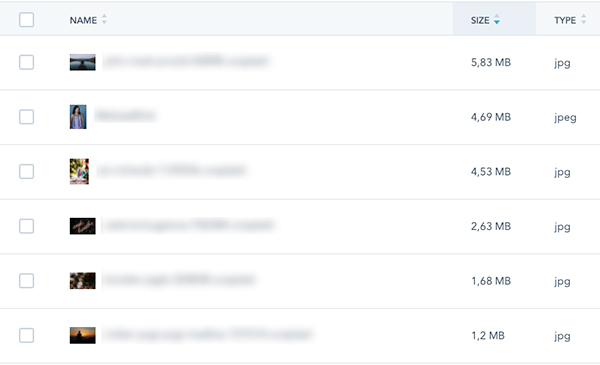Mark the checkbox for the 2,63 MB file
This screenshot has height=365, width=600.
pyautogui.click(x=26, y=226)
